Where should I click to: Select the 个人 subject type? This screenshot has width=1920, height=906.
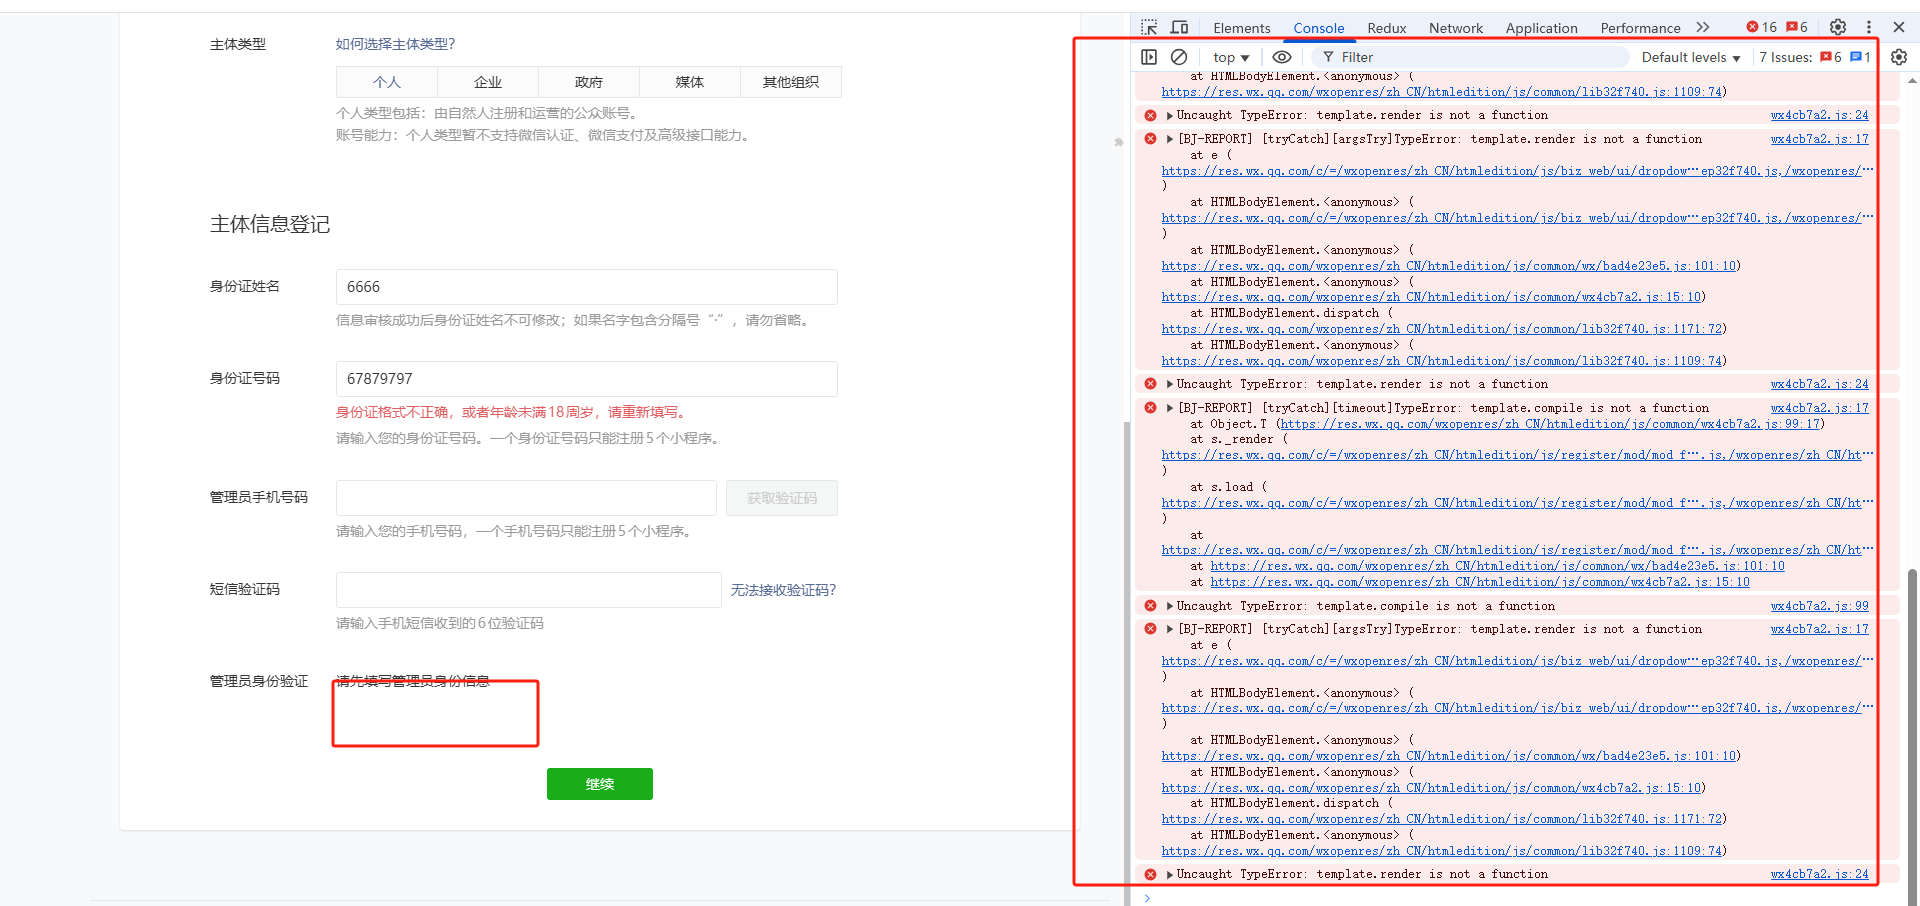click(387, 82)
